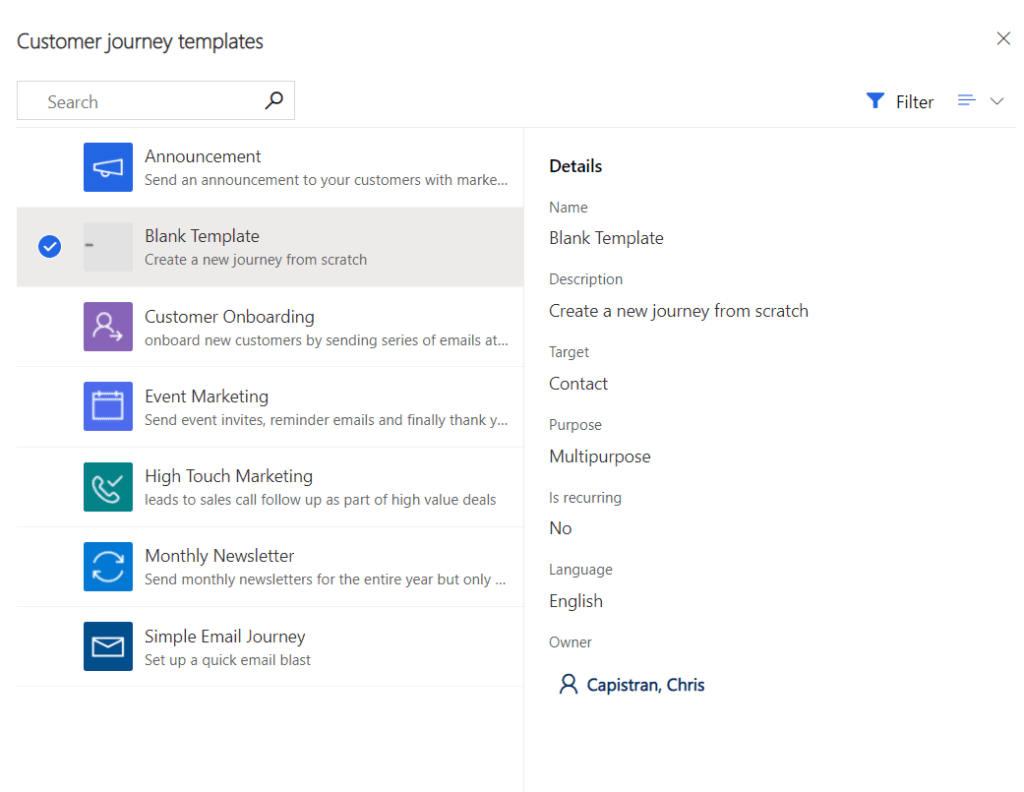Click the Event Marketing calendar icon

tap(108, 406)
